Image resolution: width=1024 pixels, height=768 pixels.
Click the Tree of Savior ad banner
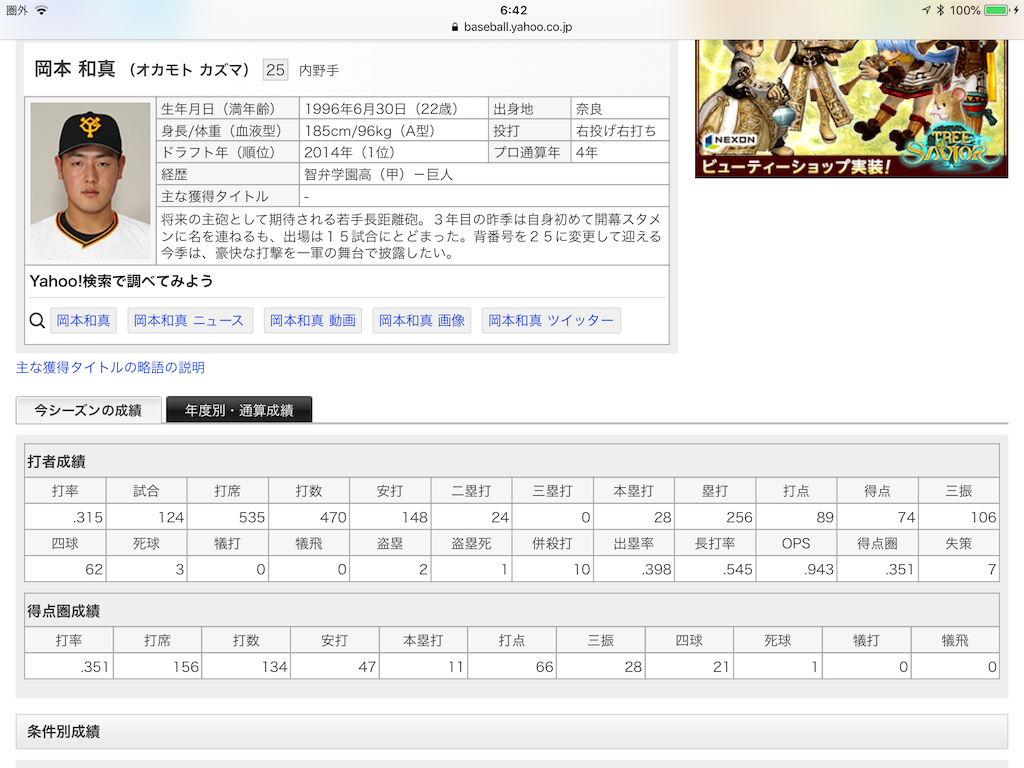point(852,108)
